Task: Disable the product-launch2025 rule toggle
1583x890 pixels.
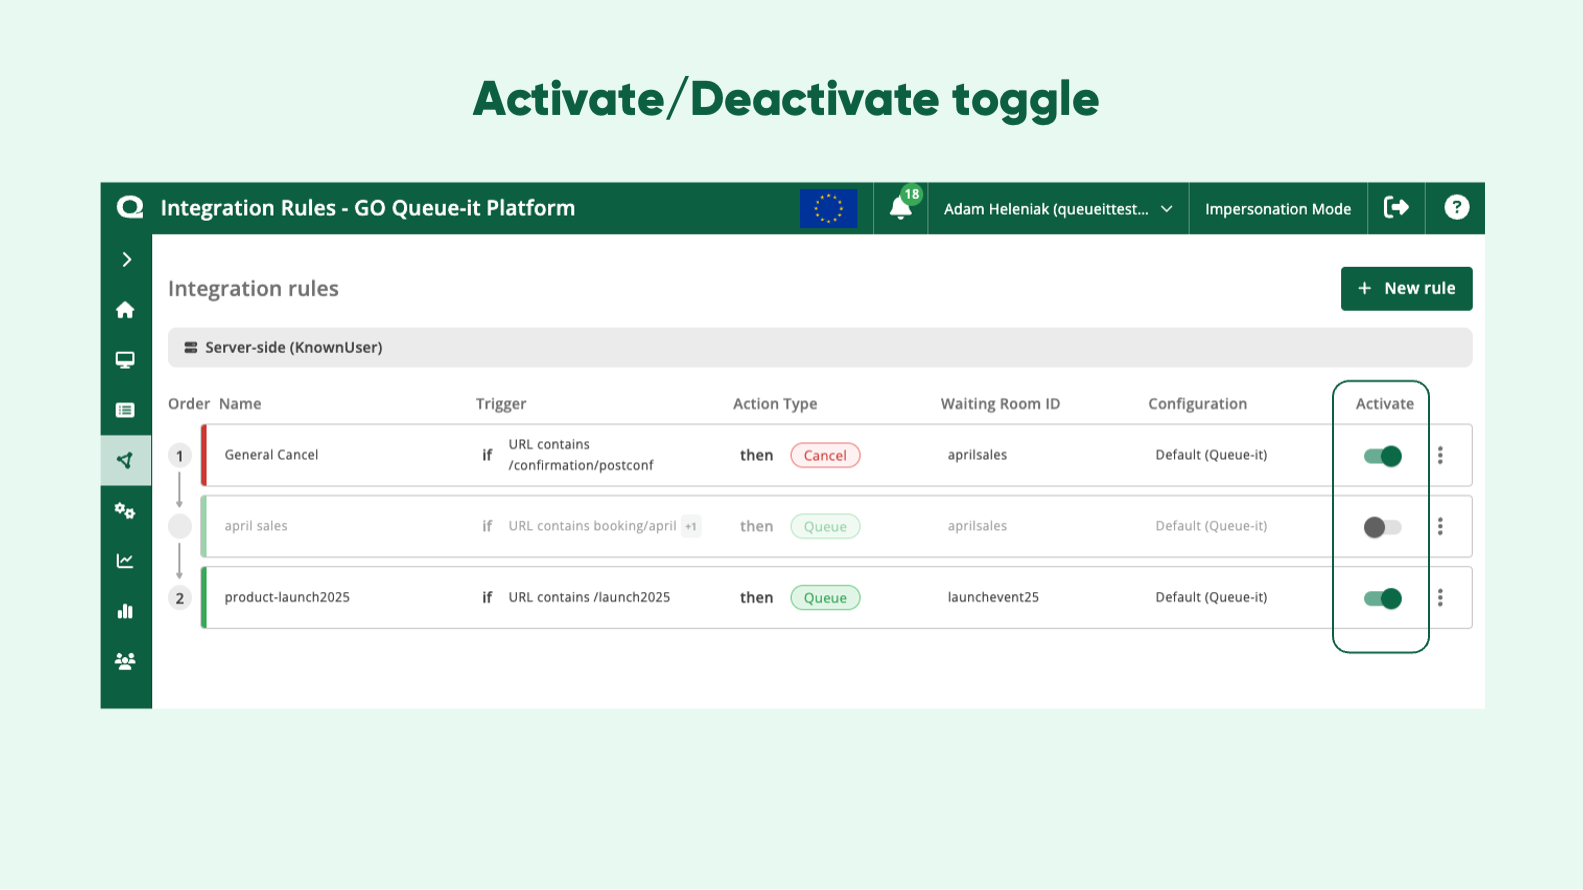Action: 1383,598
